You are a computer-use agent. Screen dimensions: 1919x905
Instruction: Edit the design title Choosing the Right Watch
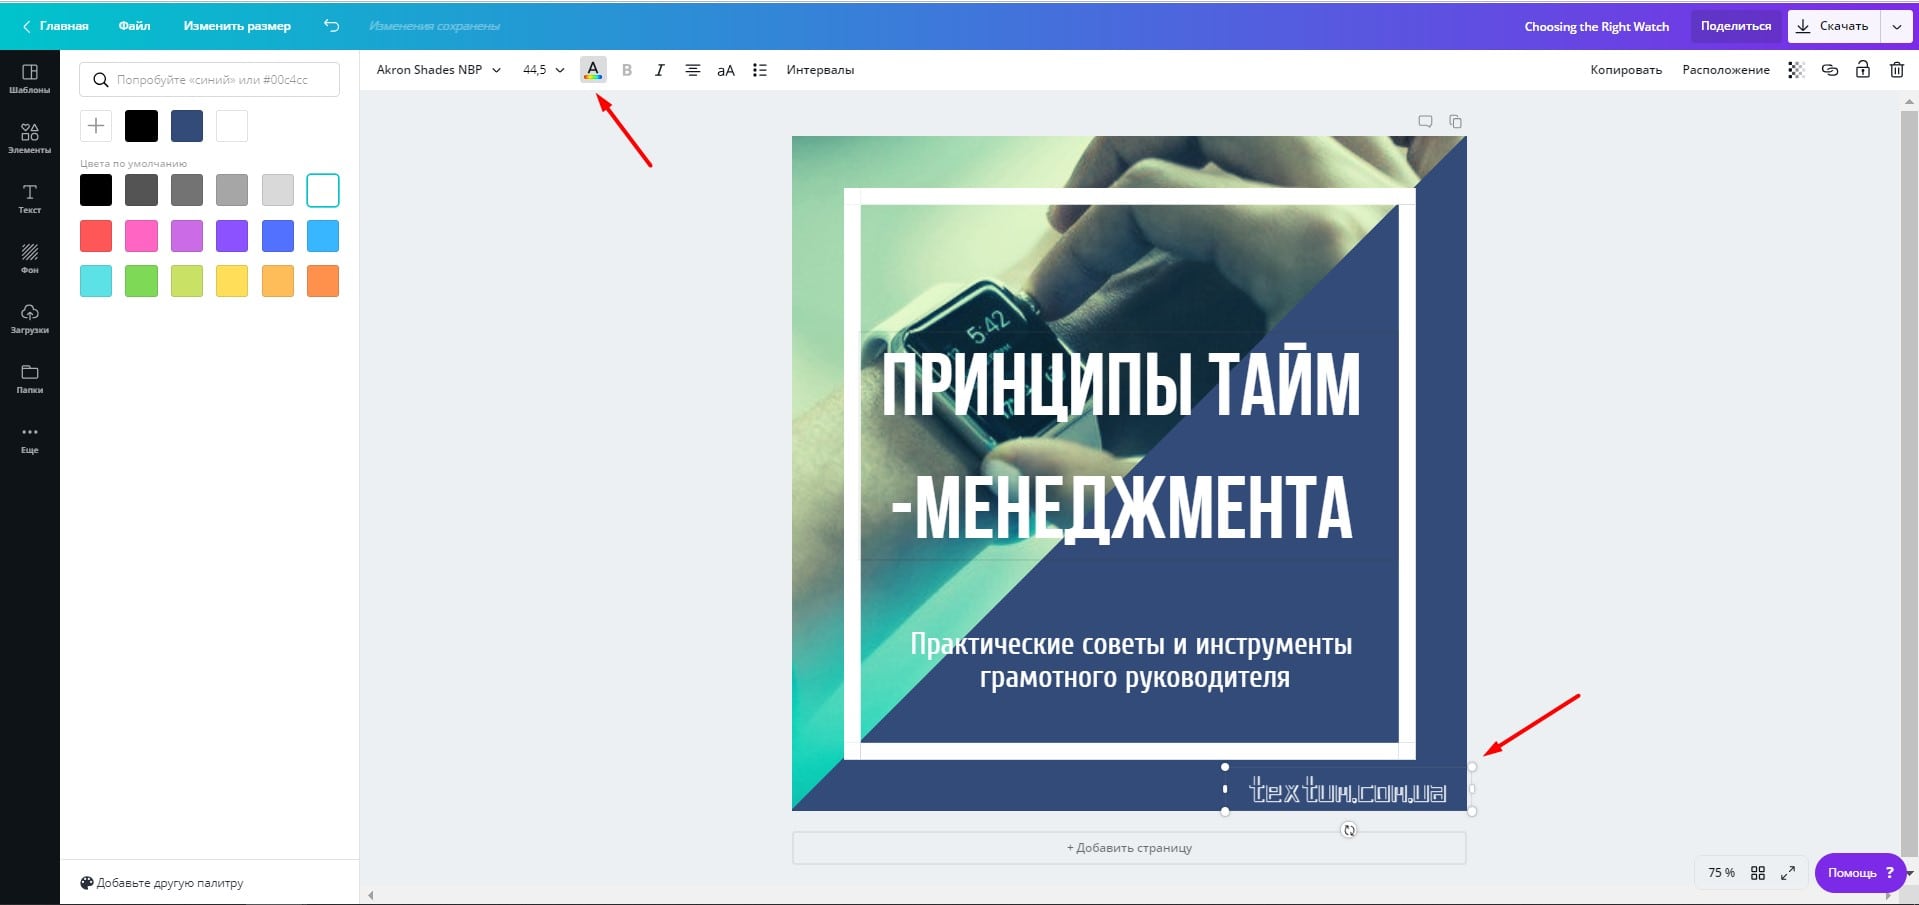pos(1596,27)
